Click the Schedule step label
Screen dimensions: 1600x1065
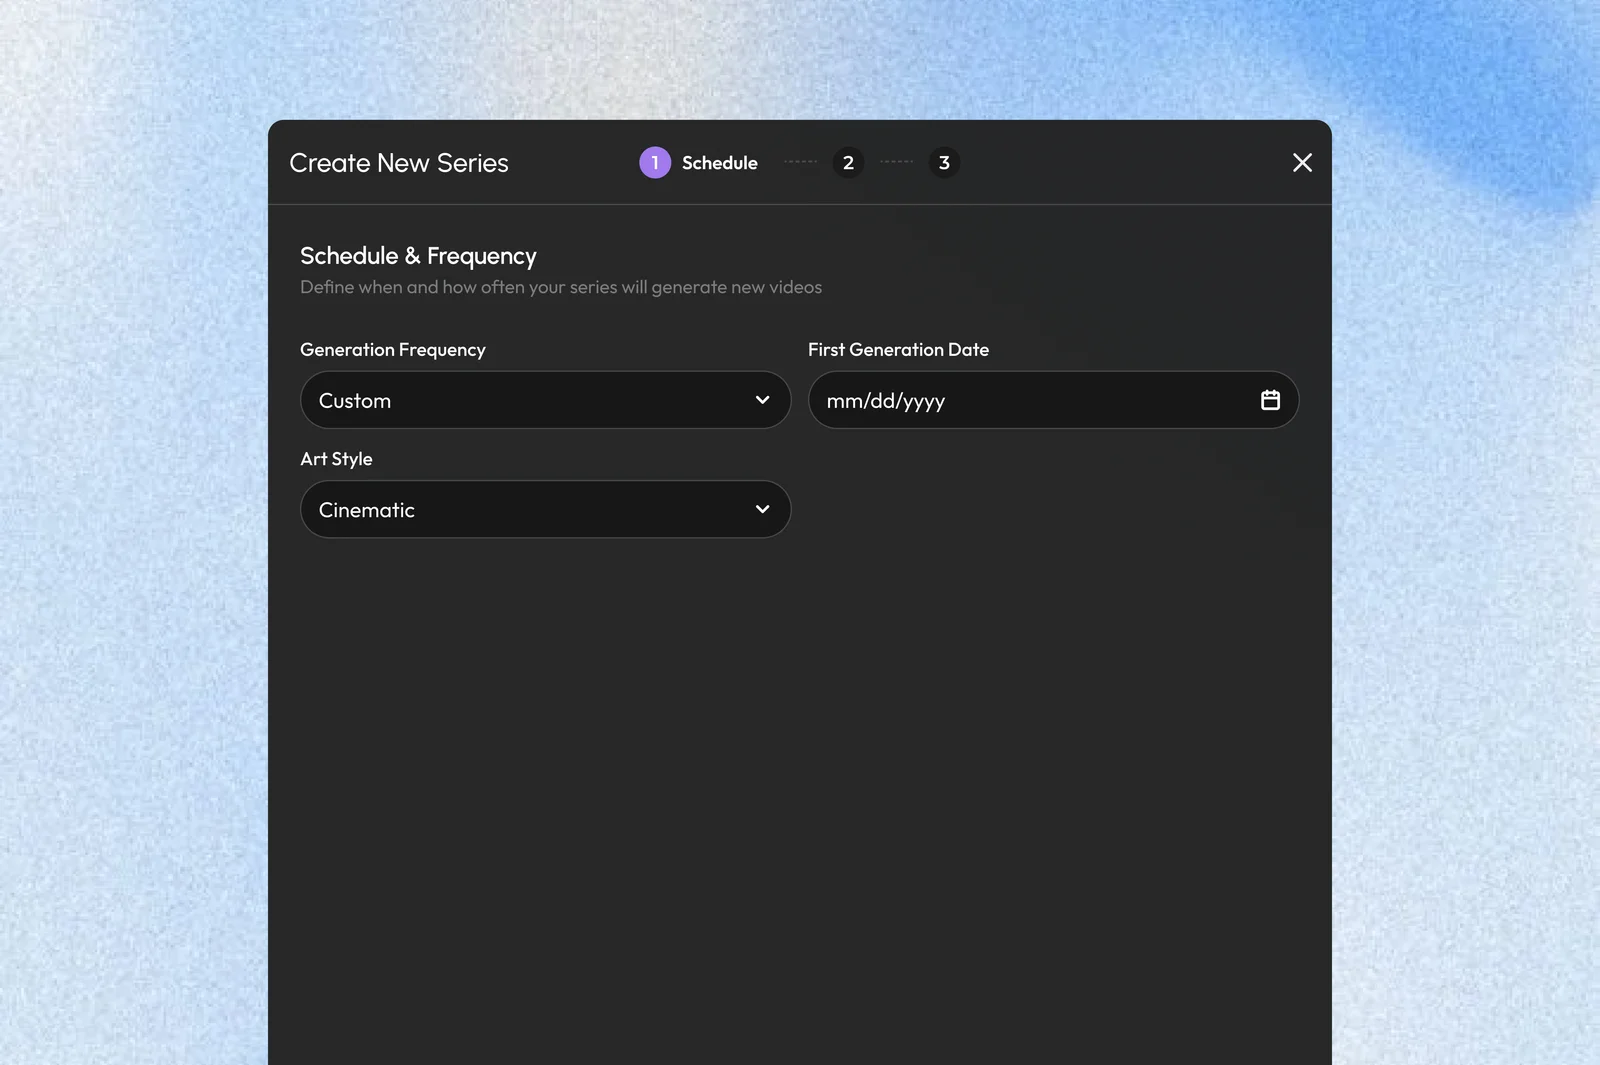(x=720, y=163)
